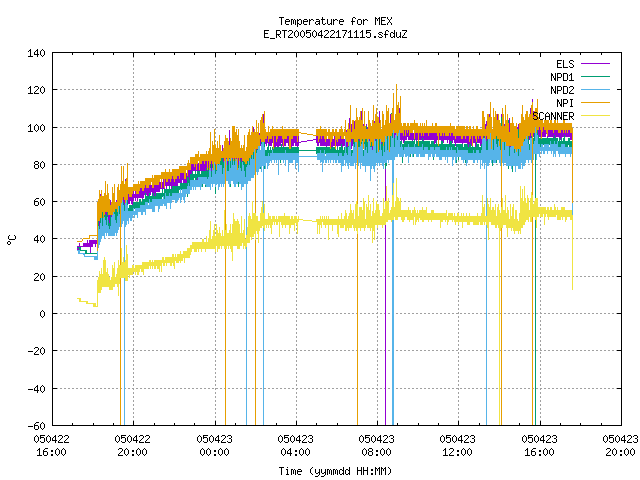Click the x-axis label 050423 12:00
Screen dimensions: 640x480
[x=458, y=445]
